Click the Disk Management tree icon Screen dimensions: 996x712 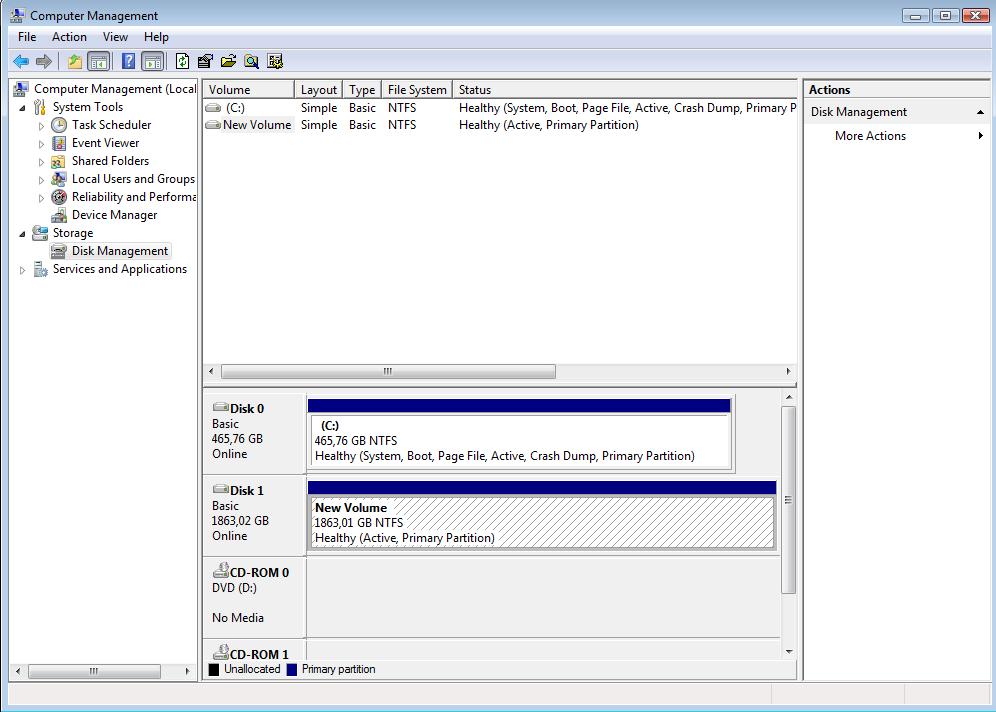tap(59, 251)
